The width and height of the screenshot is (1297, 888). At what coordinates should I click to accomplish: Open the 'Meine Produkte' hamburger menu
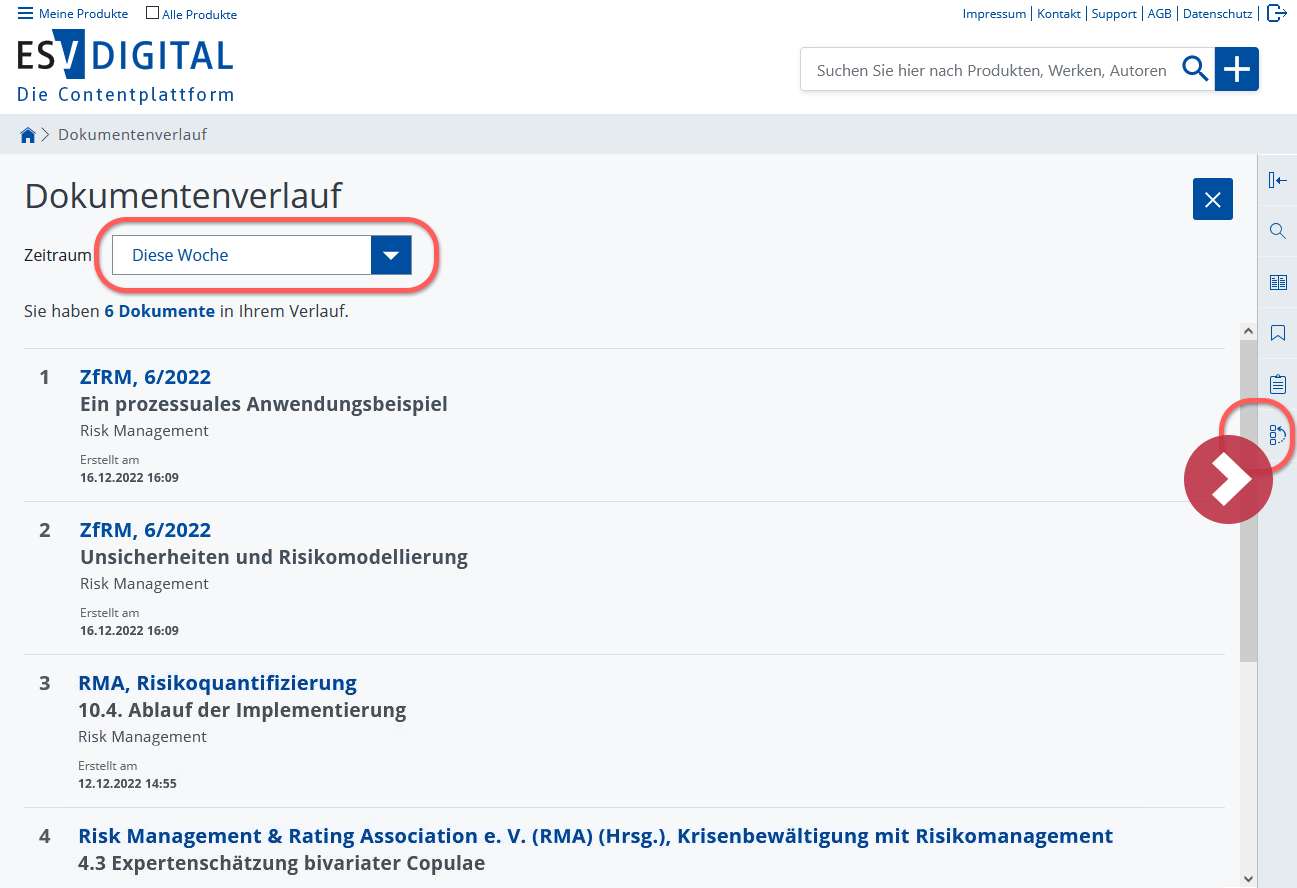[22, 13]
